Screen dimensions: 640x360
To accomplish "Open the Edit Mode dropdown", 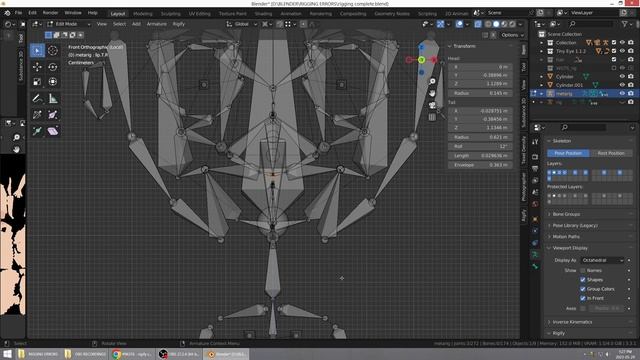I will (69, 24).
